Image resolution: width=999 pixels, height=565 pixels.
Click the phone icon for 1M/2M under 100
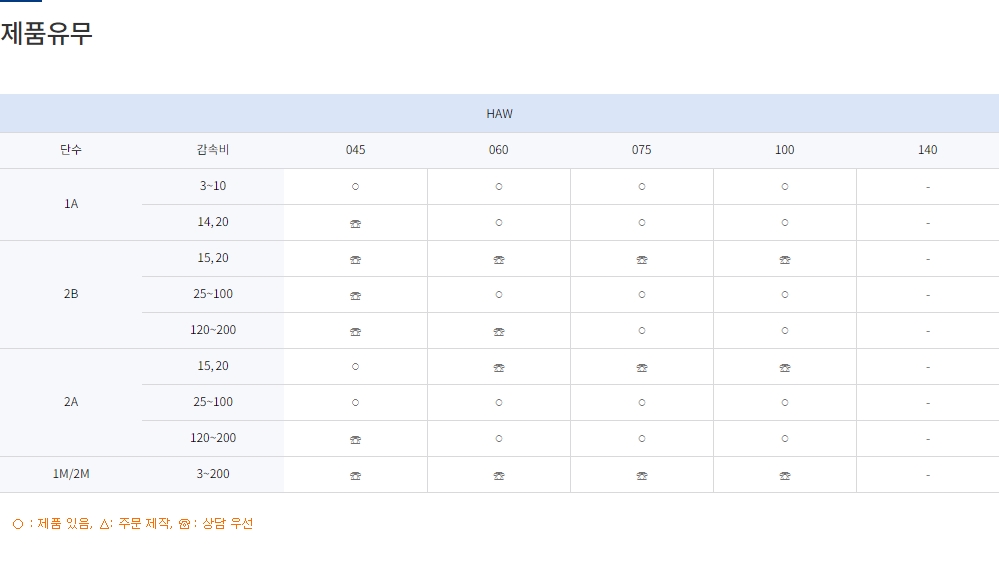pos(785,476)
